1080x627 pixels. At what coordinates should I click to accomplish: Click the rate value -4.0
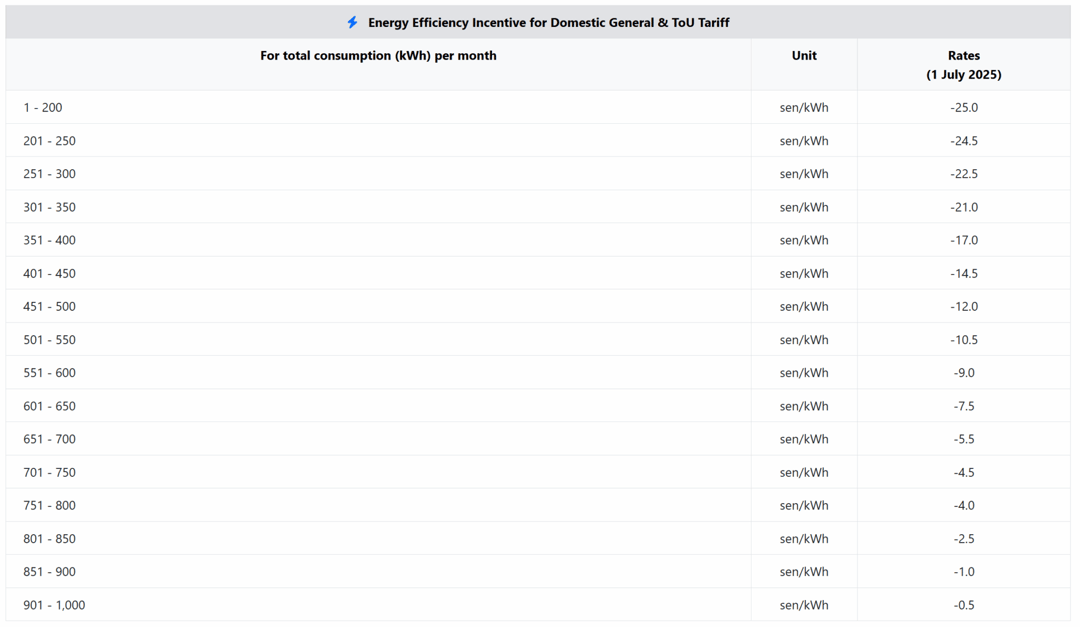point(964,505)
